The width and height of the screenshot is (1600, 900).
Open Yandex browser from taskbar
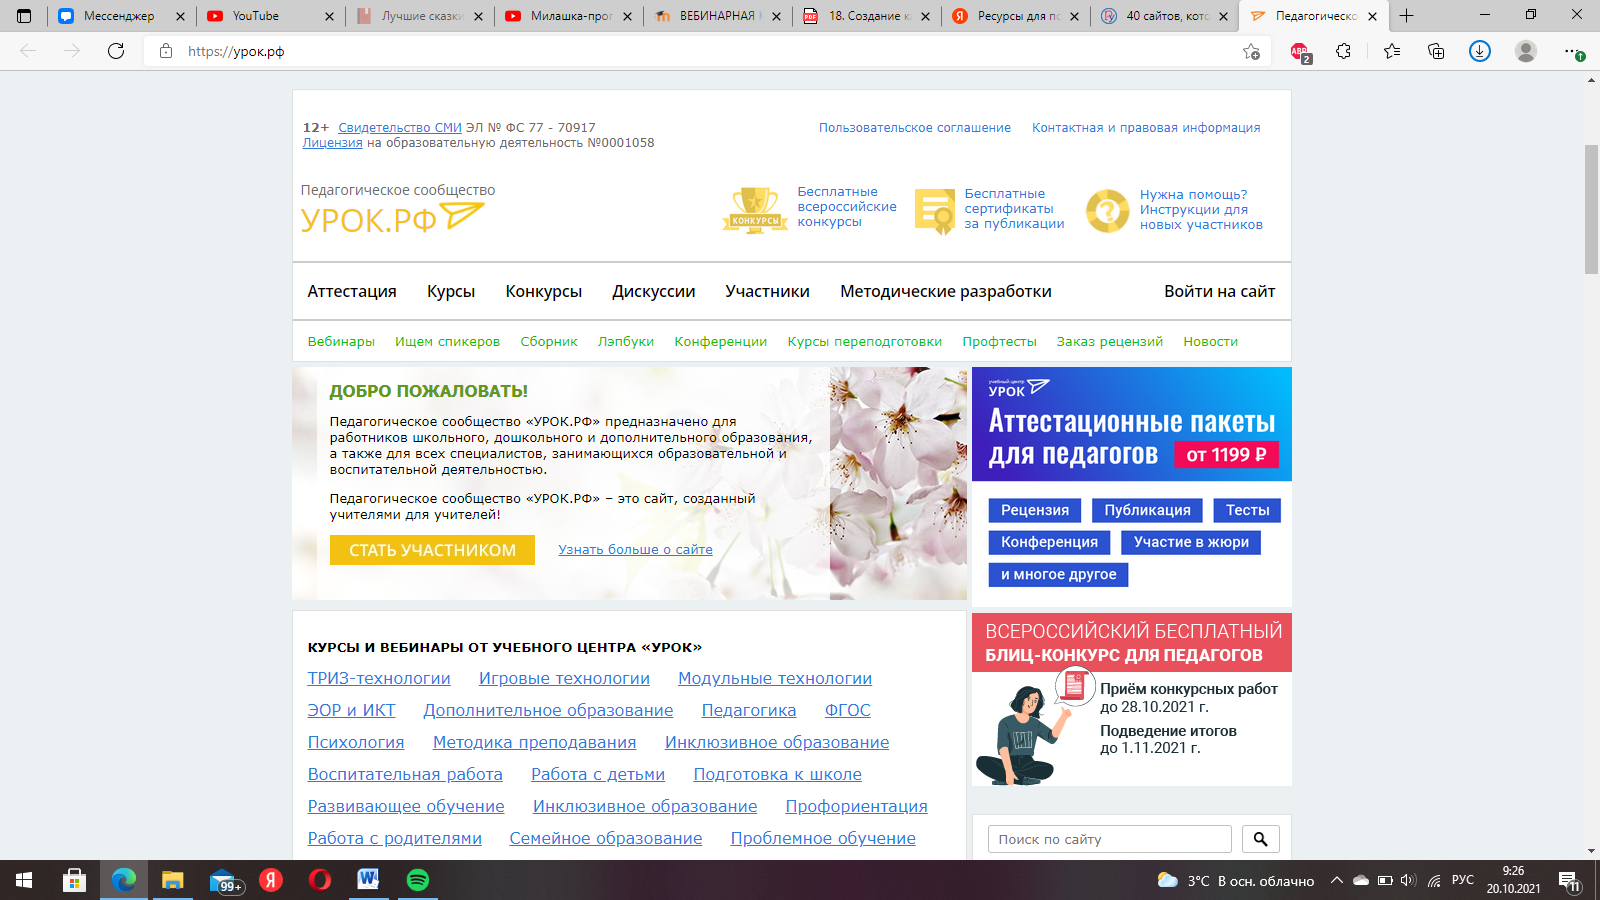(x=271, y=880)
